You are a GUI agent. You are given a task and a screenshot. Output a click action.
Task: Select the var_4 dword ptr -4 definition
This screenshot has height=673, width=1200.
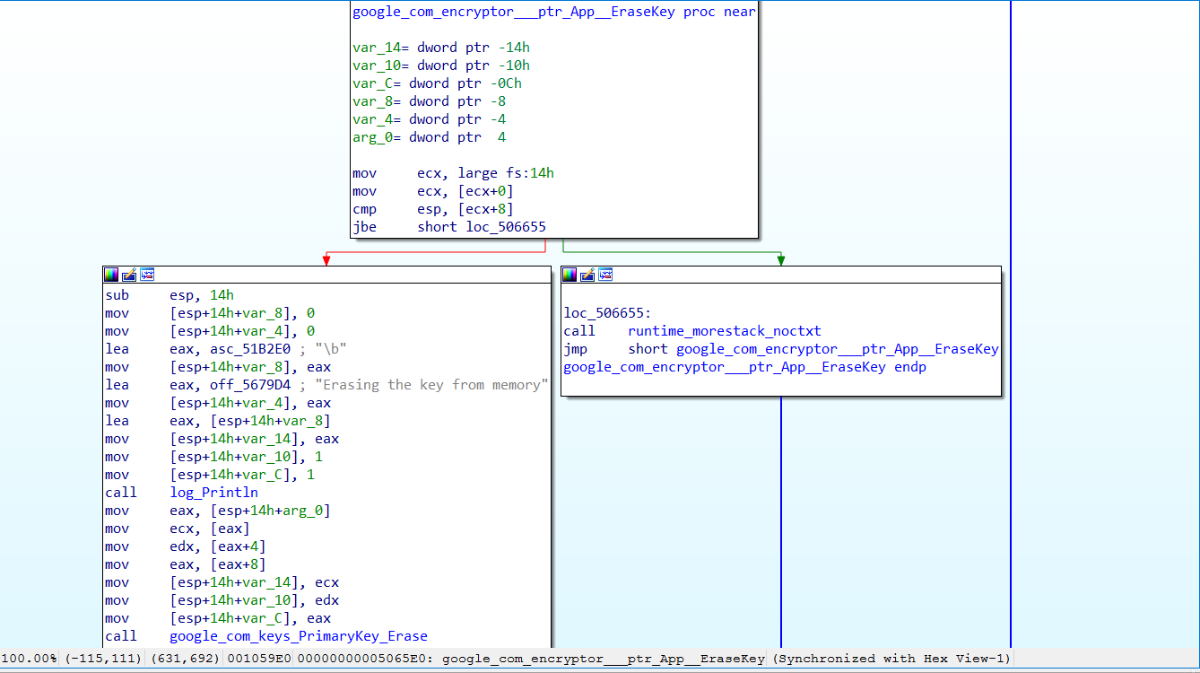[x=429, y=120]
